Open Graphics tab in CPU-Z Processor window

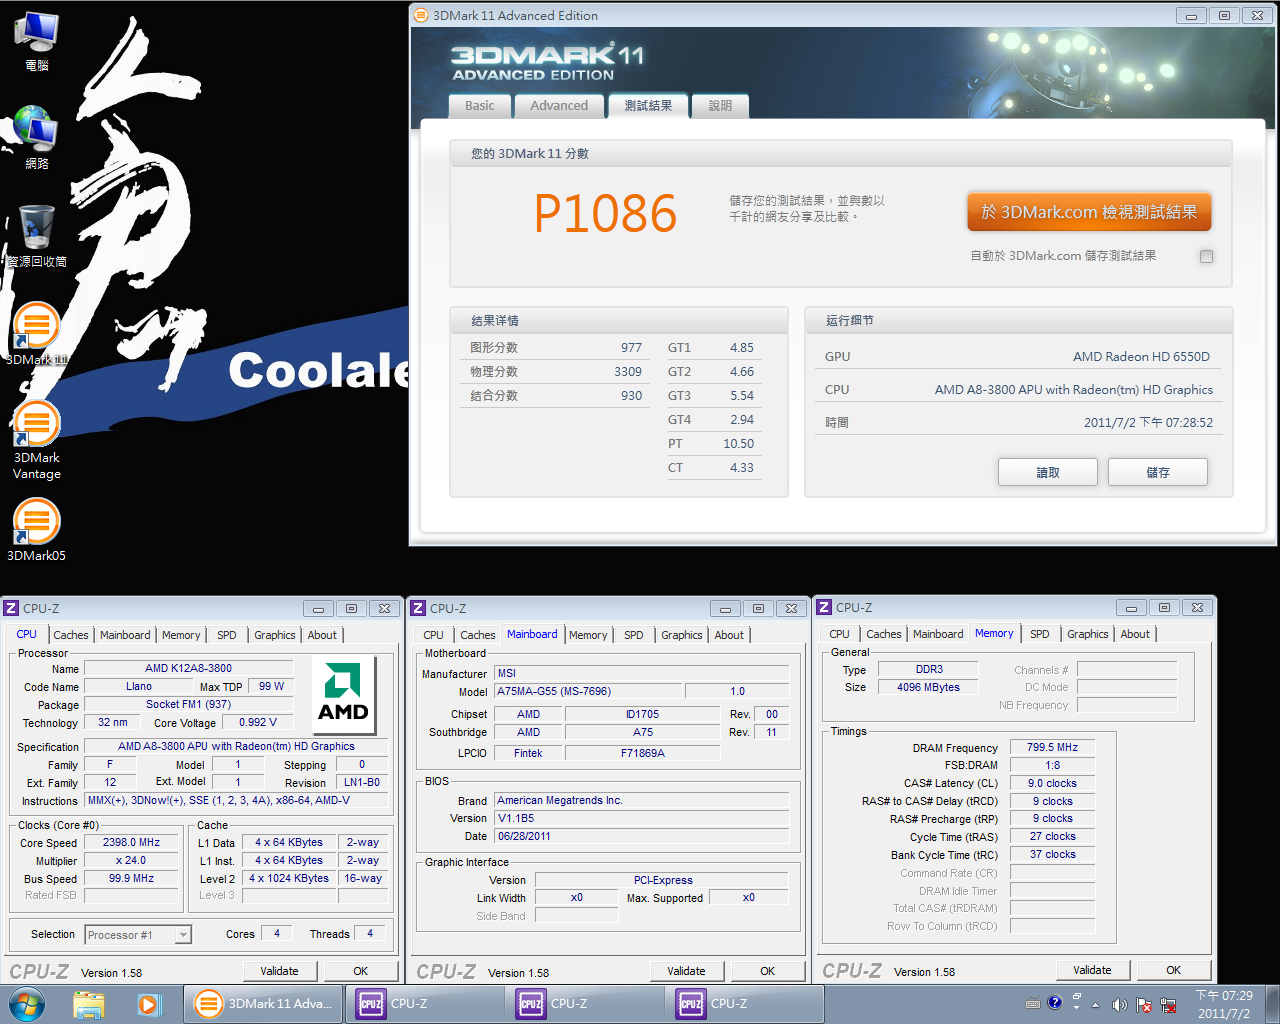point(275,635)
